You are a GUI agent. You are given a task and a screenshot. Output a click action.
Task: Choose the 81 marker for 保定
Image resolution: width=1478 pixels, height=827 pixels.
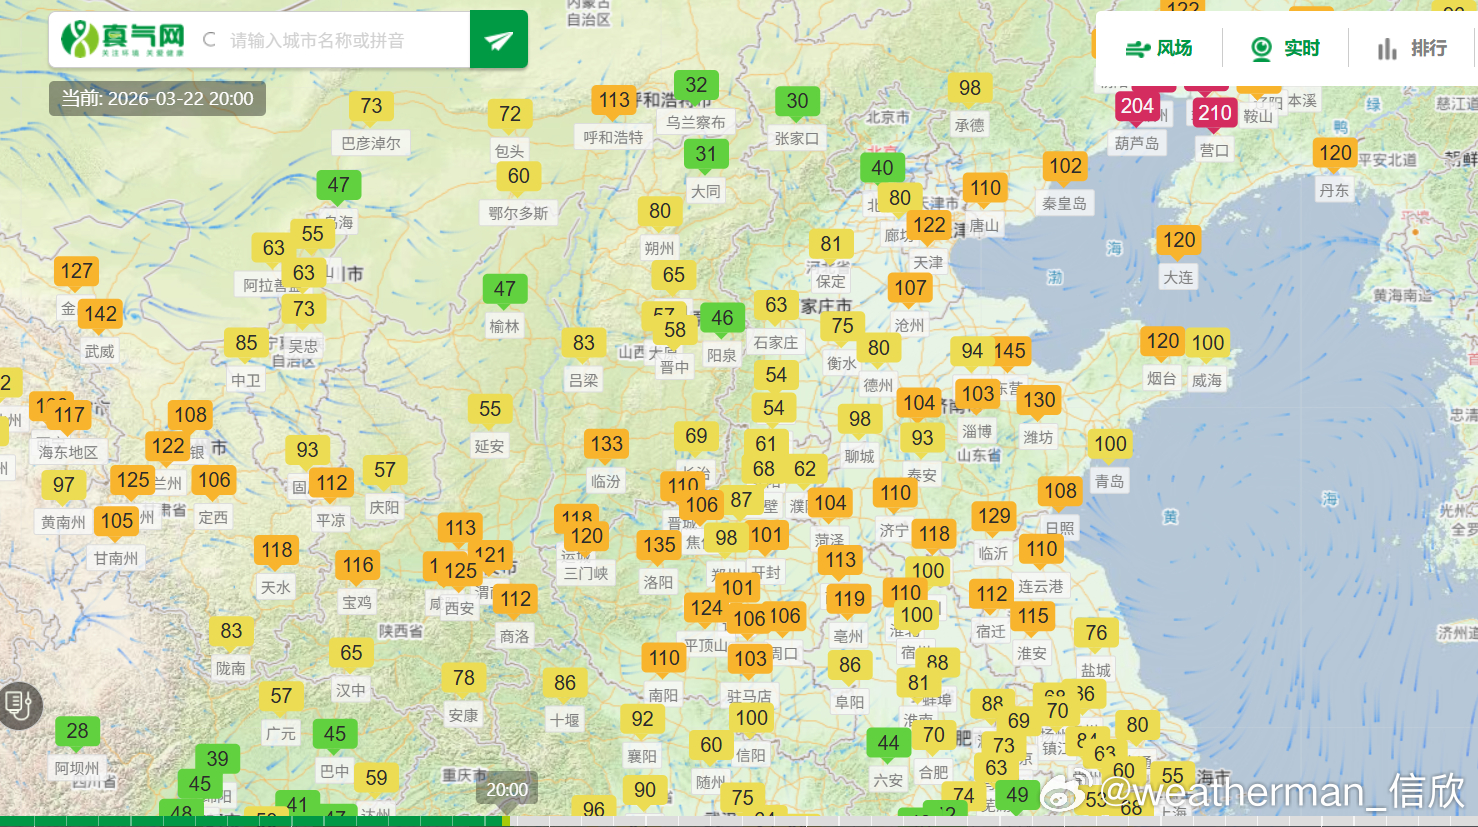pyautogui.click(x=831, y=244)
